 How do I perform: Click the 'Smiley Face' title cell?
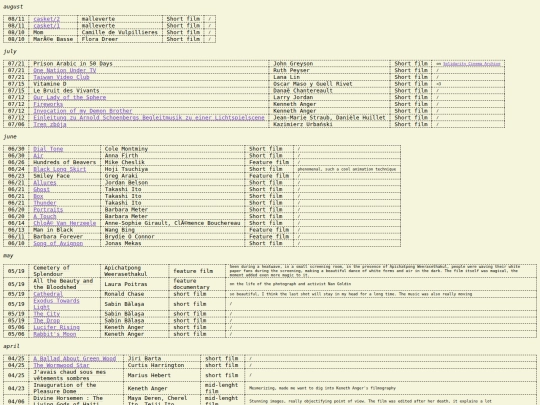point(51,176)
